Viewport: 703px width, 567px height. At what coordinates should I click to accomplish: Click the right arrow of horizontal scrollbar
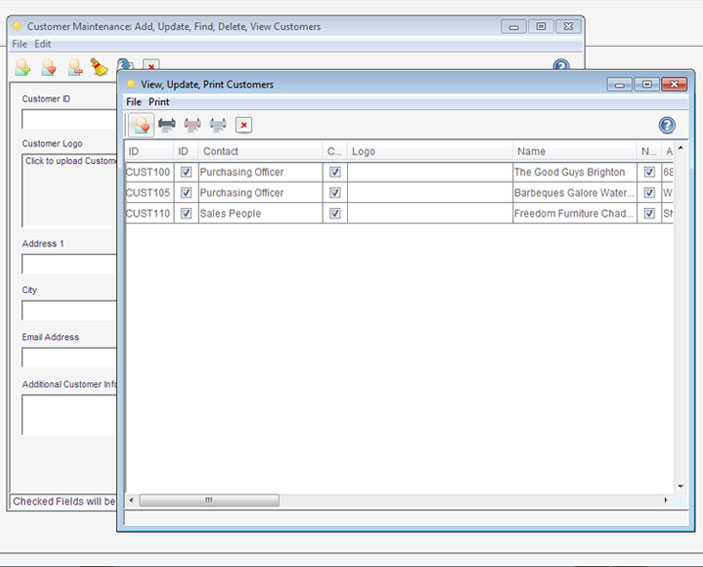tap(666, 500)
